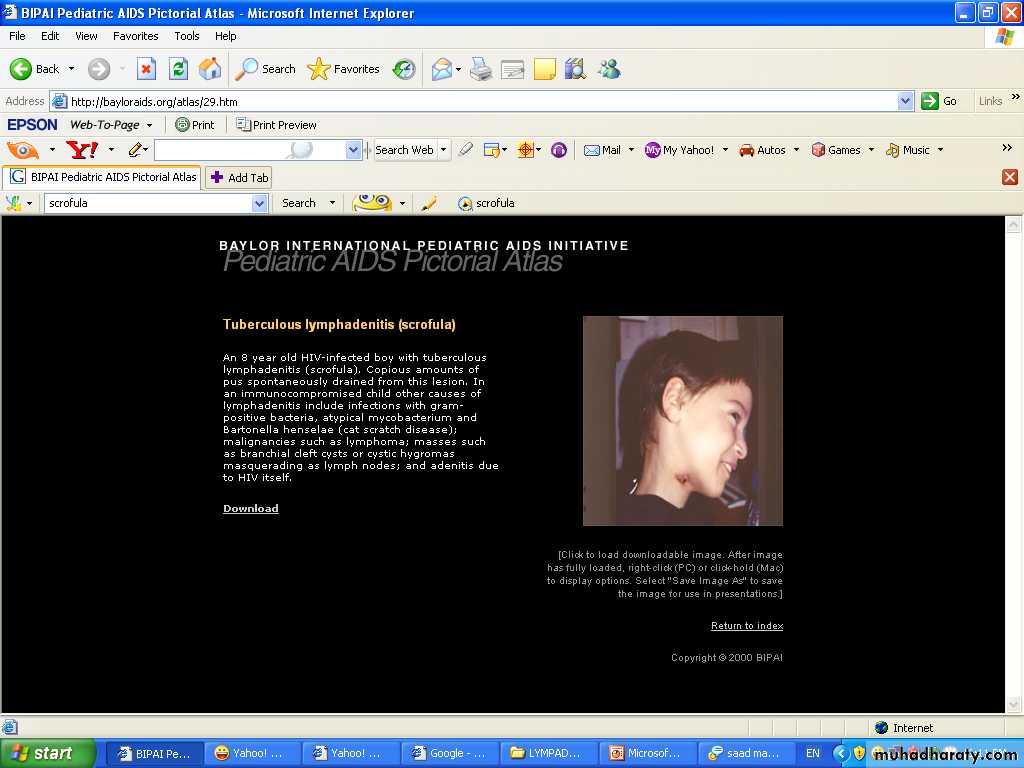Click the Add Tab button
Viewport: 1024px width, 768px height.
pyautogui.click(x=239, y=178)
